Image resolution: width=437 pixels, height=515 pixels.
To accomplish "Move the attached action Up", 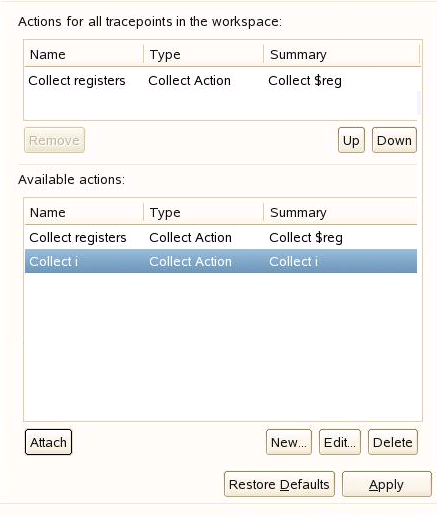I will tap(351, 140).
